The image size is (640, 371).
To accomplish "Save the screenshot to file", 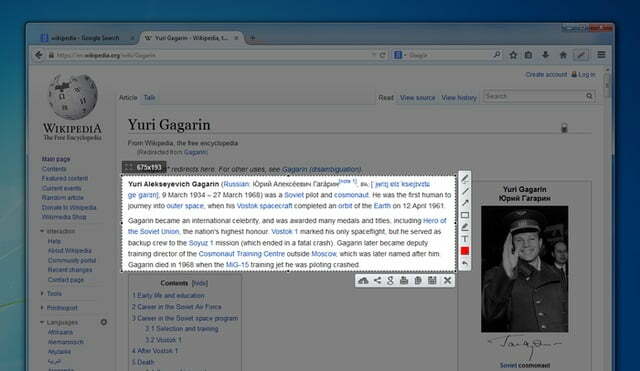I will pyautogui.click(x=432, y=280).
